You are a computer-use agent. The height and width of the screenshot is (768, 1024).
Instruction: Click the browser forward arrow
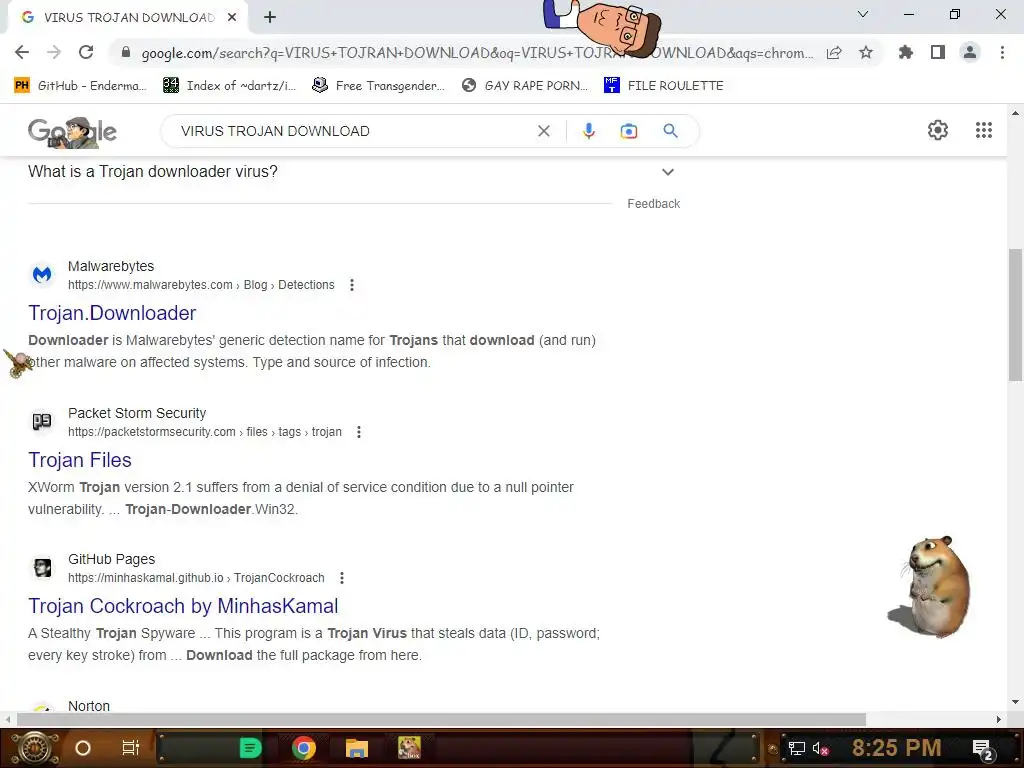coord(54,52)
